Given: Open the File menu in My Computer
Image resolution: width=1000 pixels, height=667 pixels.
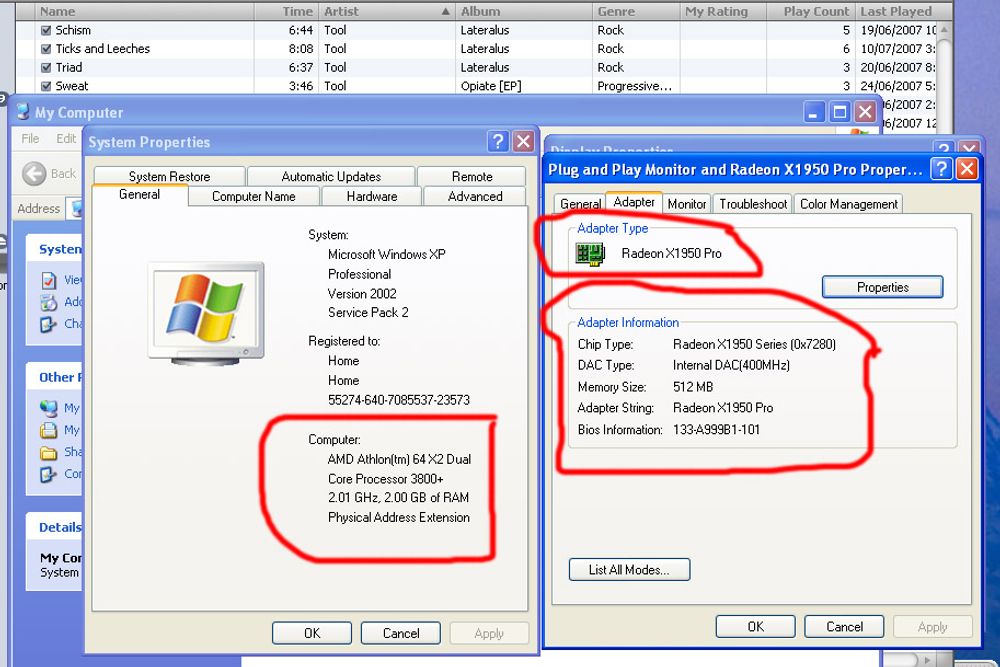Looking at the screenshot, I should point(30,138).
